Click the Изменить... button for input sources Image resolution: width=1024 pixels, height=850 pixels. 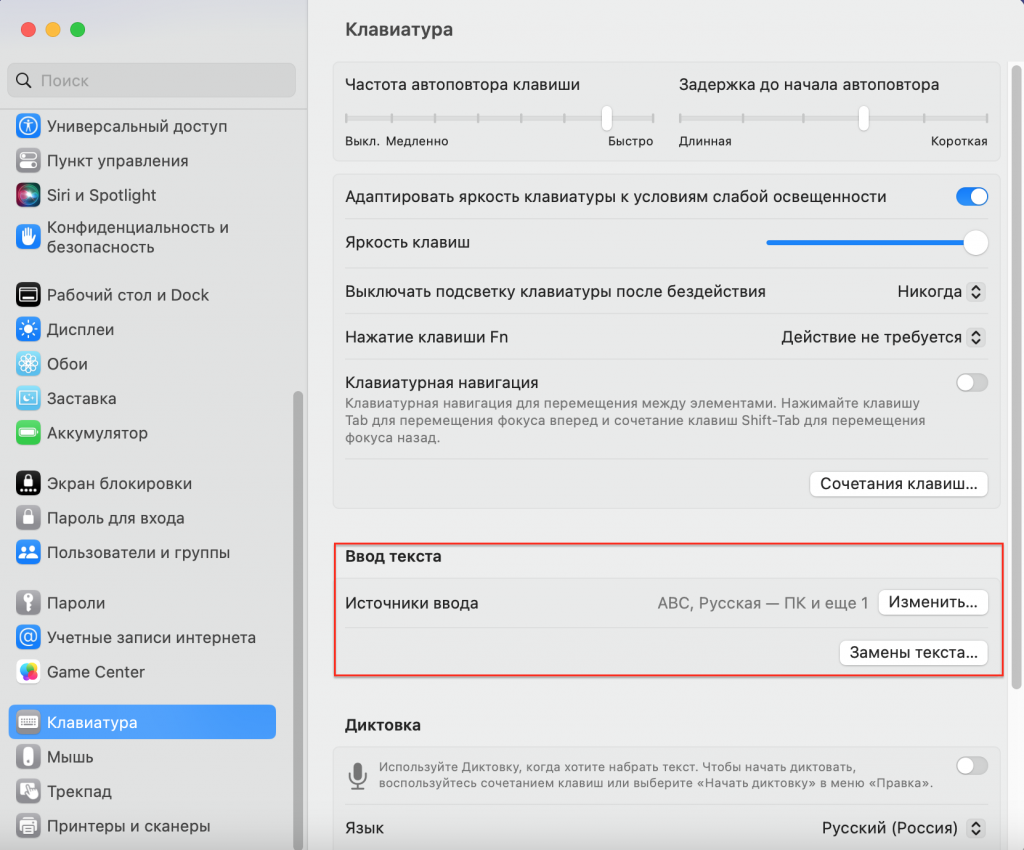coord(933,602)
